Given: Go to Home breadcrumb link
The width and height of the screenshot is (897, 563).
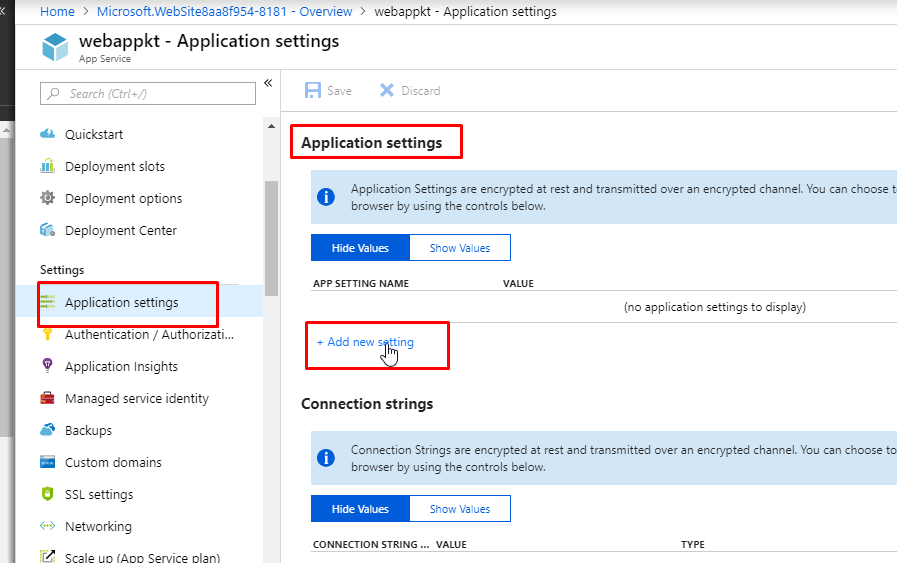Looking at the screenshot, I should click(57, 11).
